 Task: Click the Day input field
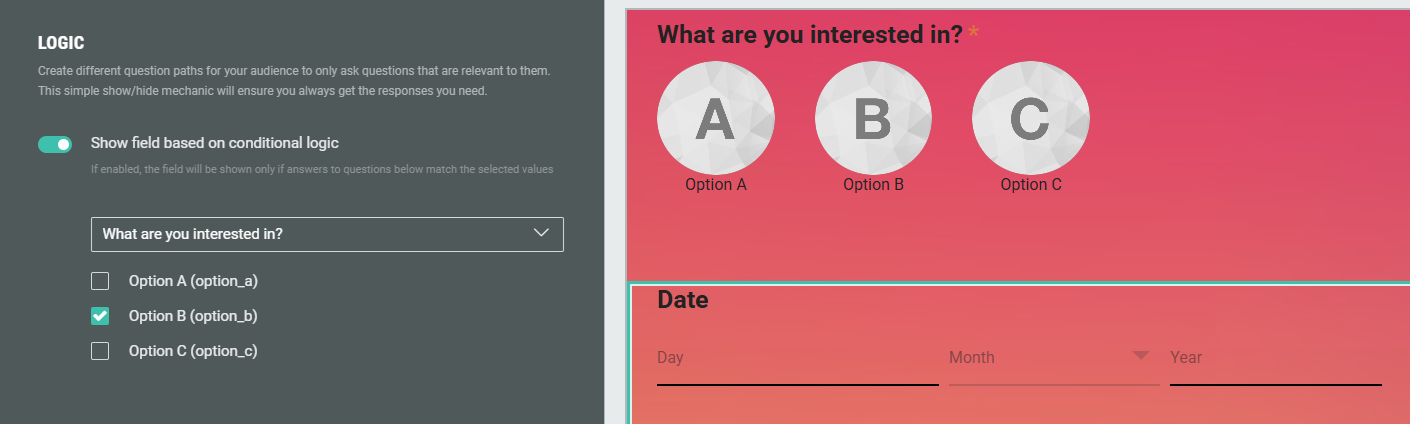click(796, 358)
